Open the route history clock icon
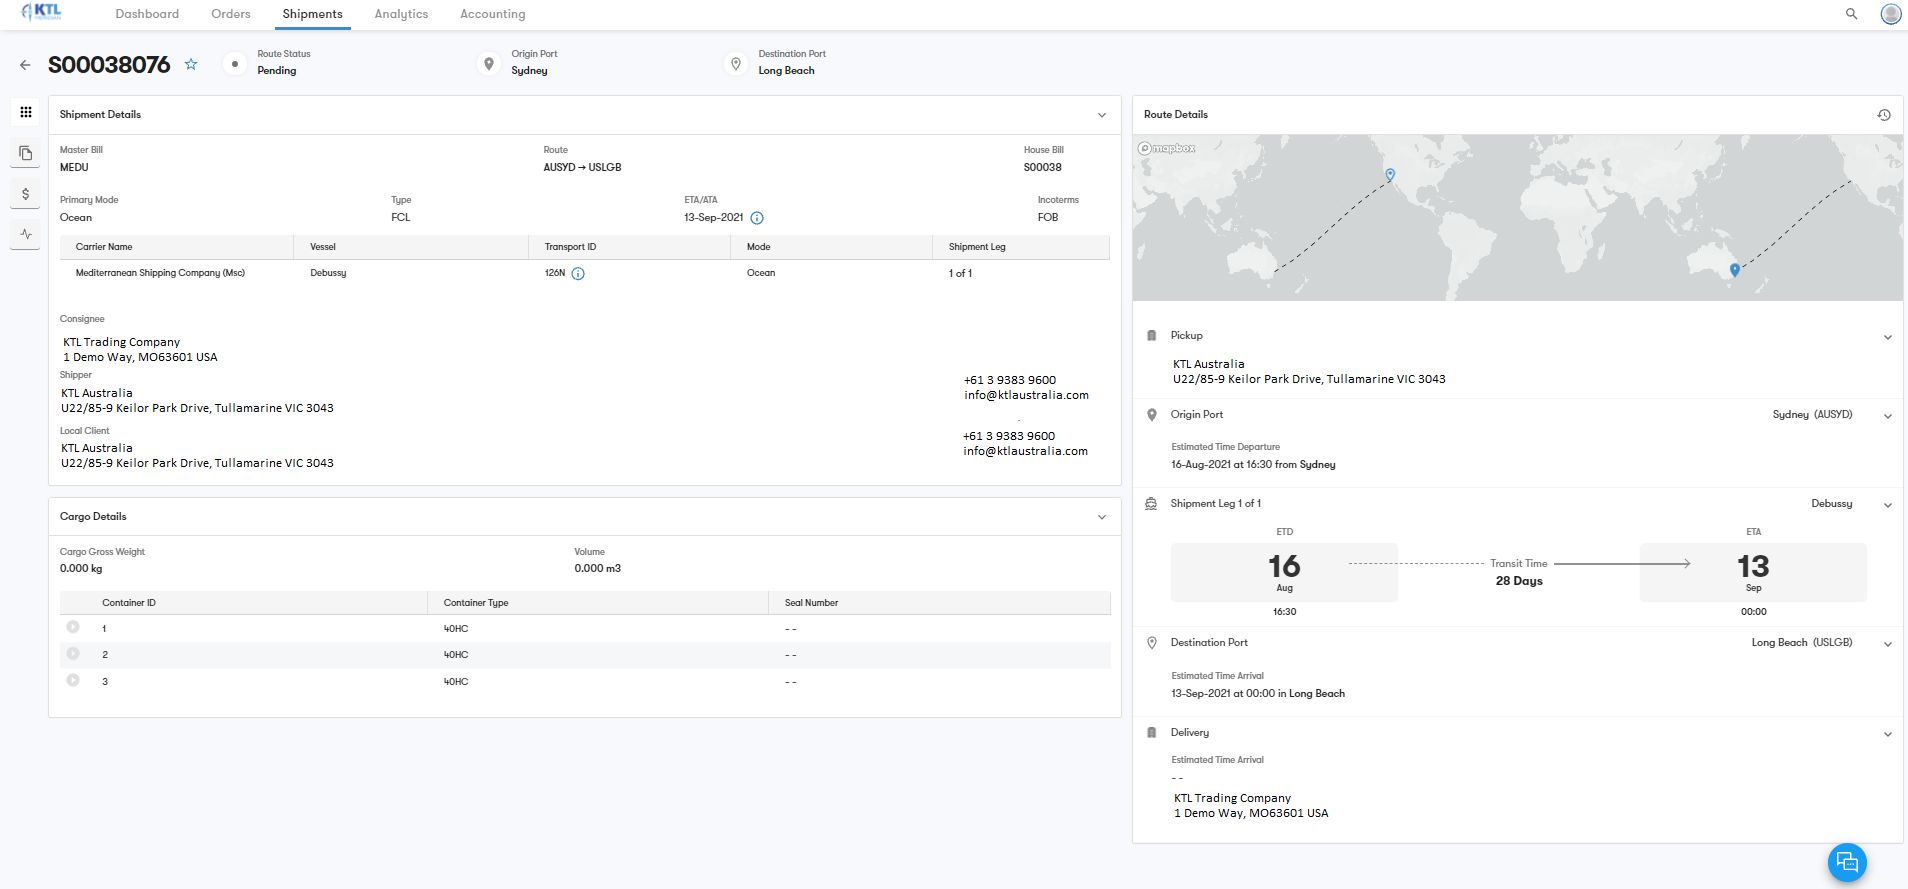Viewport: 1908px width, 889px height. [1883, 115]
